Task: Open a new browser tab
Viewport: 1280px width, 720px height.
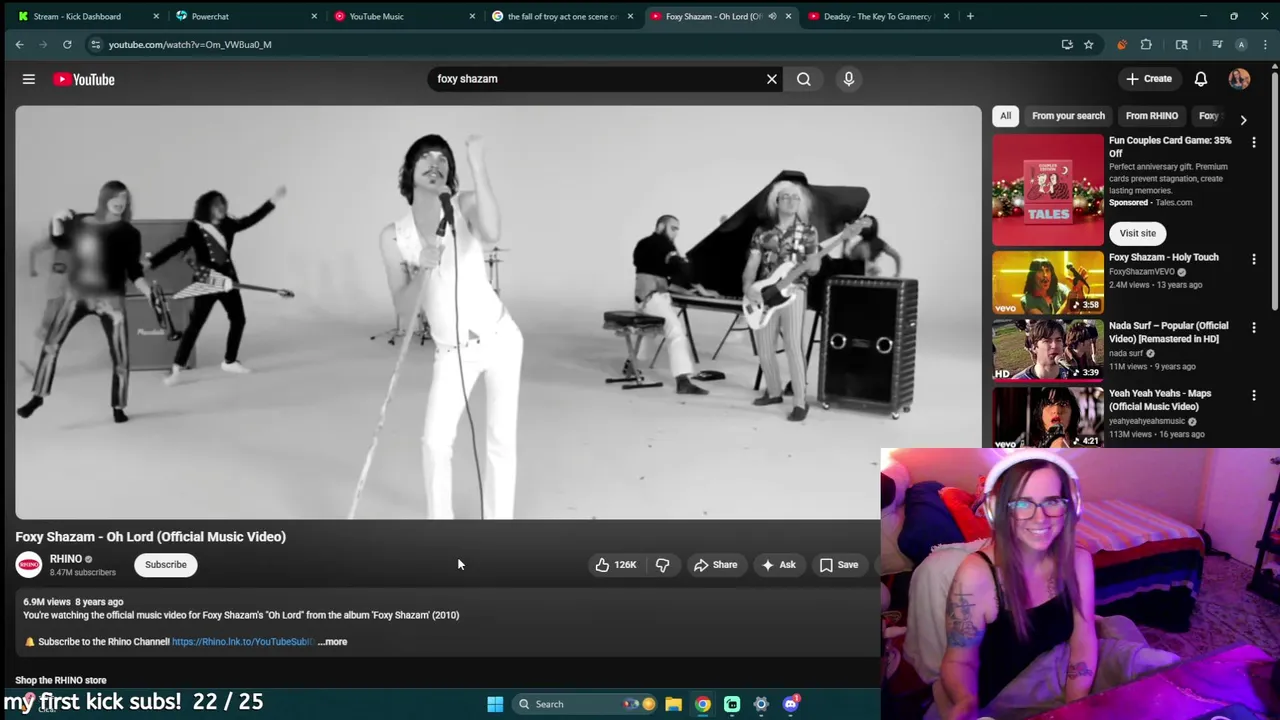Action: click(970, 16)
